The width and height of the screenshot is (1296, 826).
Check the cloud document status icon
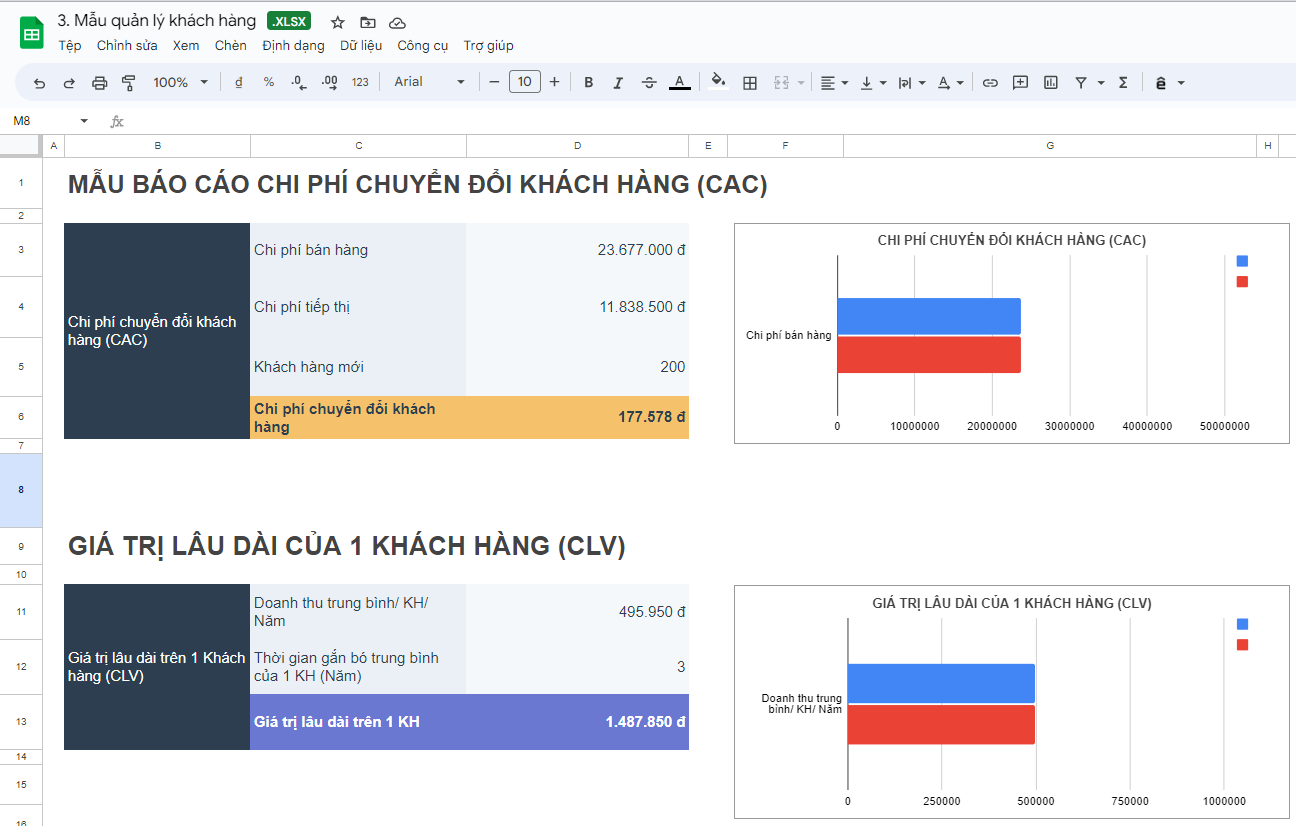tap(398, 22)
